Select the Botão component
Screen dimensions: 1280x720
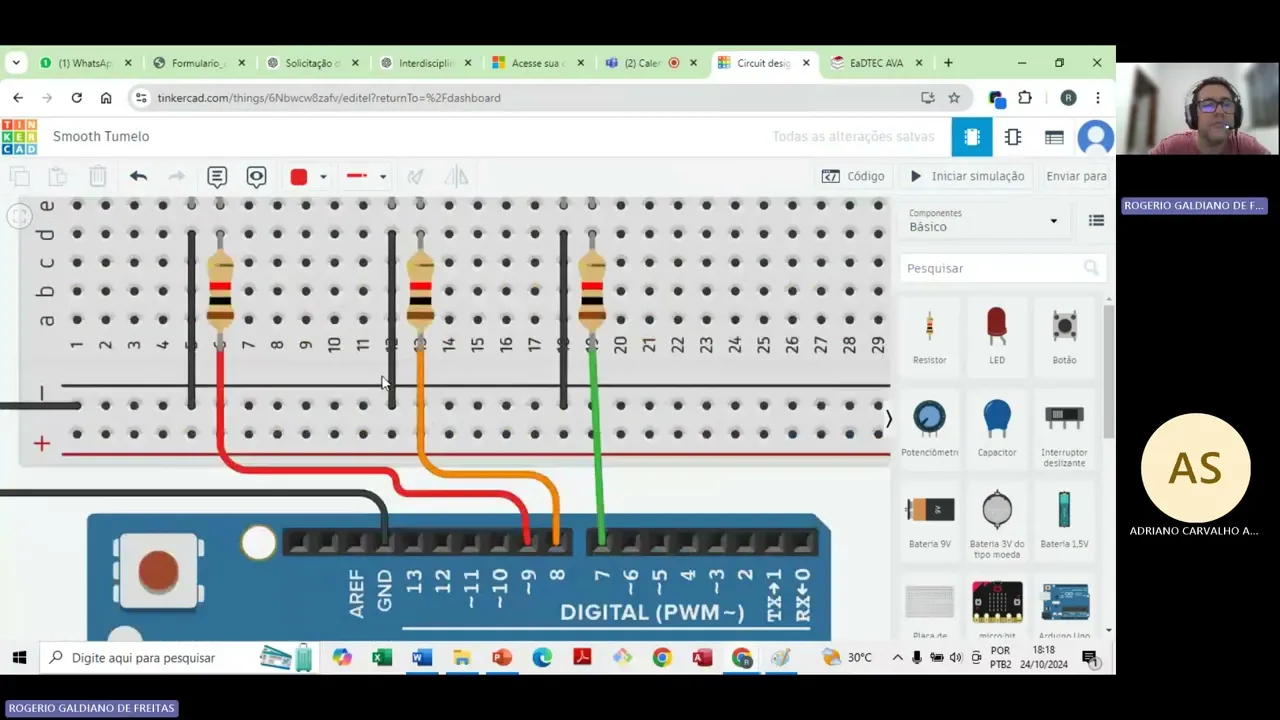coord(1064,335)
